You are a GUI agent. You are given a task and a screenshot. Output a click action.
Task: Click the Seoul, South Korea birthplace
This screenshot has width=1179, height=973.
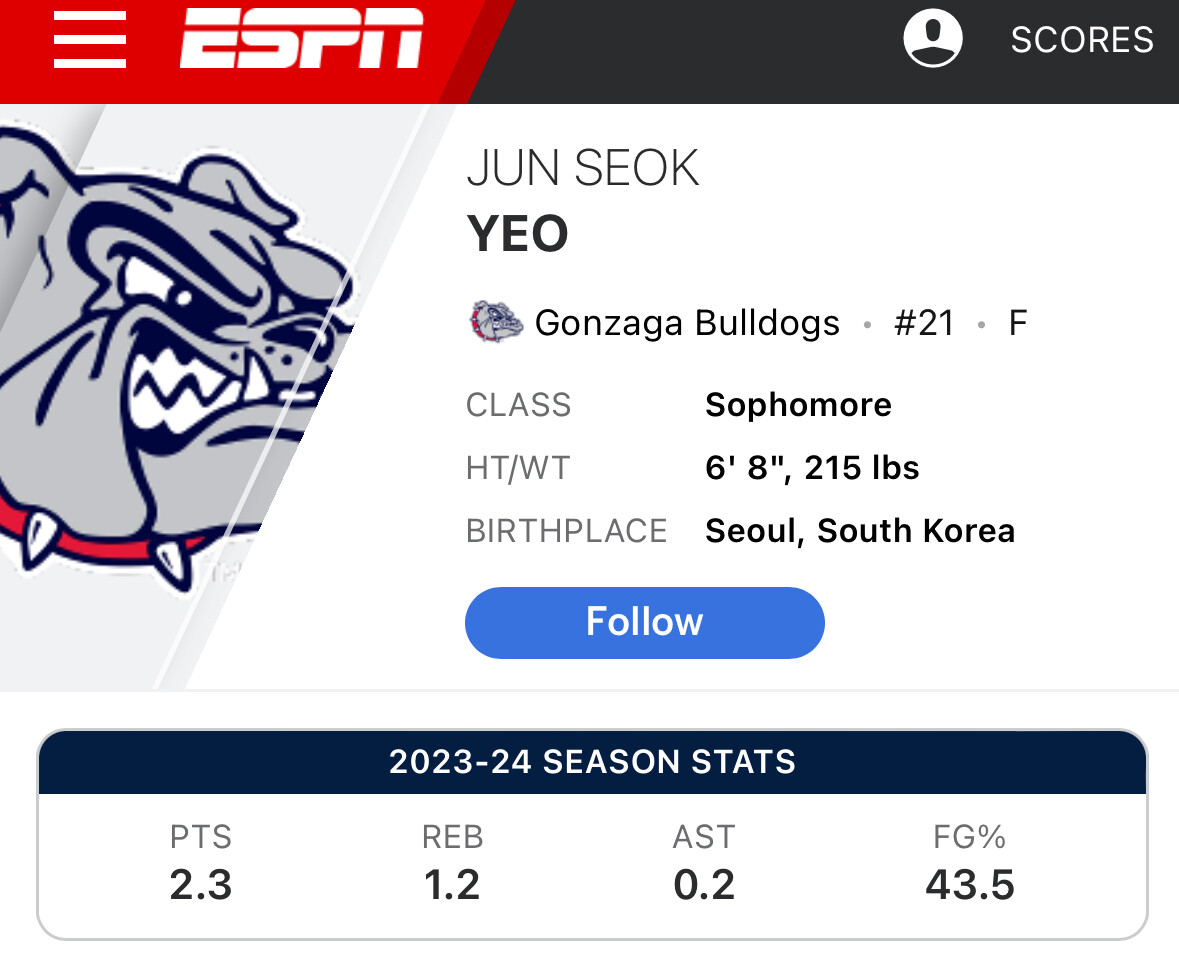859,530
